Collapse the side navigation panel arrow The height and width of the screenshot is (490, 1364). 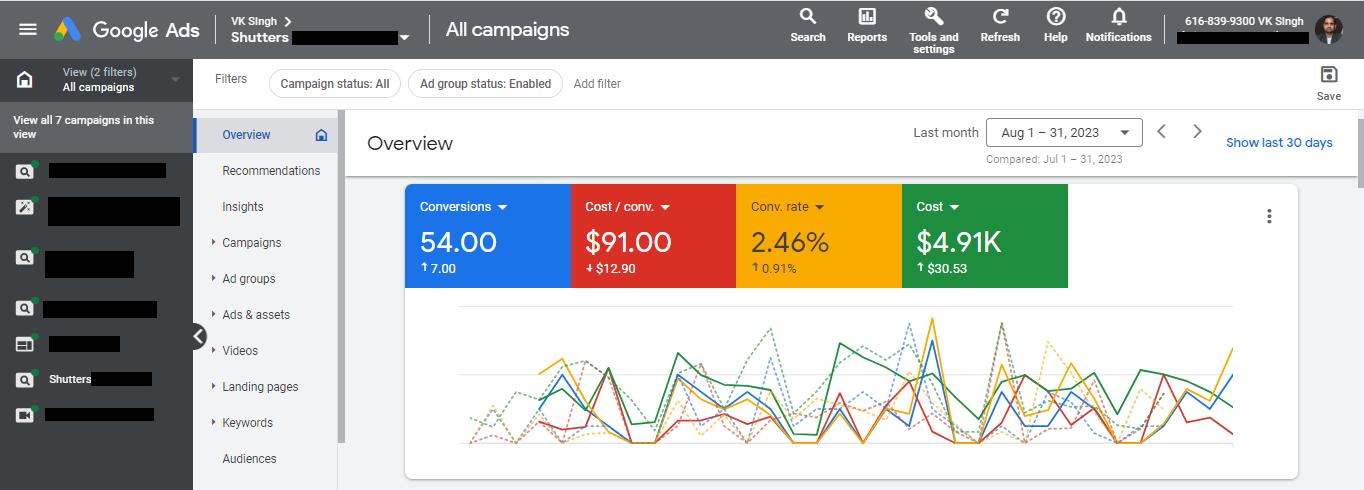tap(199, 337)
